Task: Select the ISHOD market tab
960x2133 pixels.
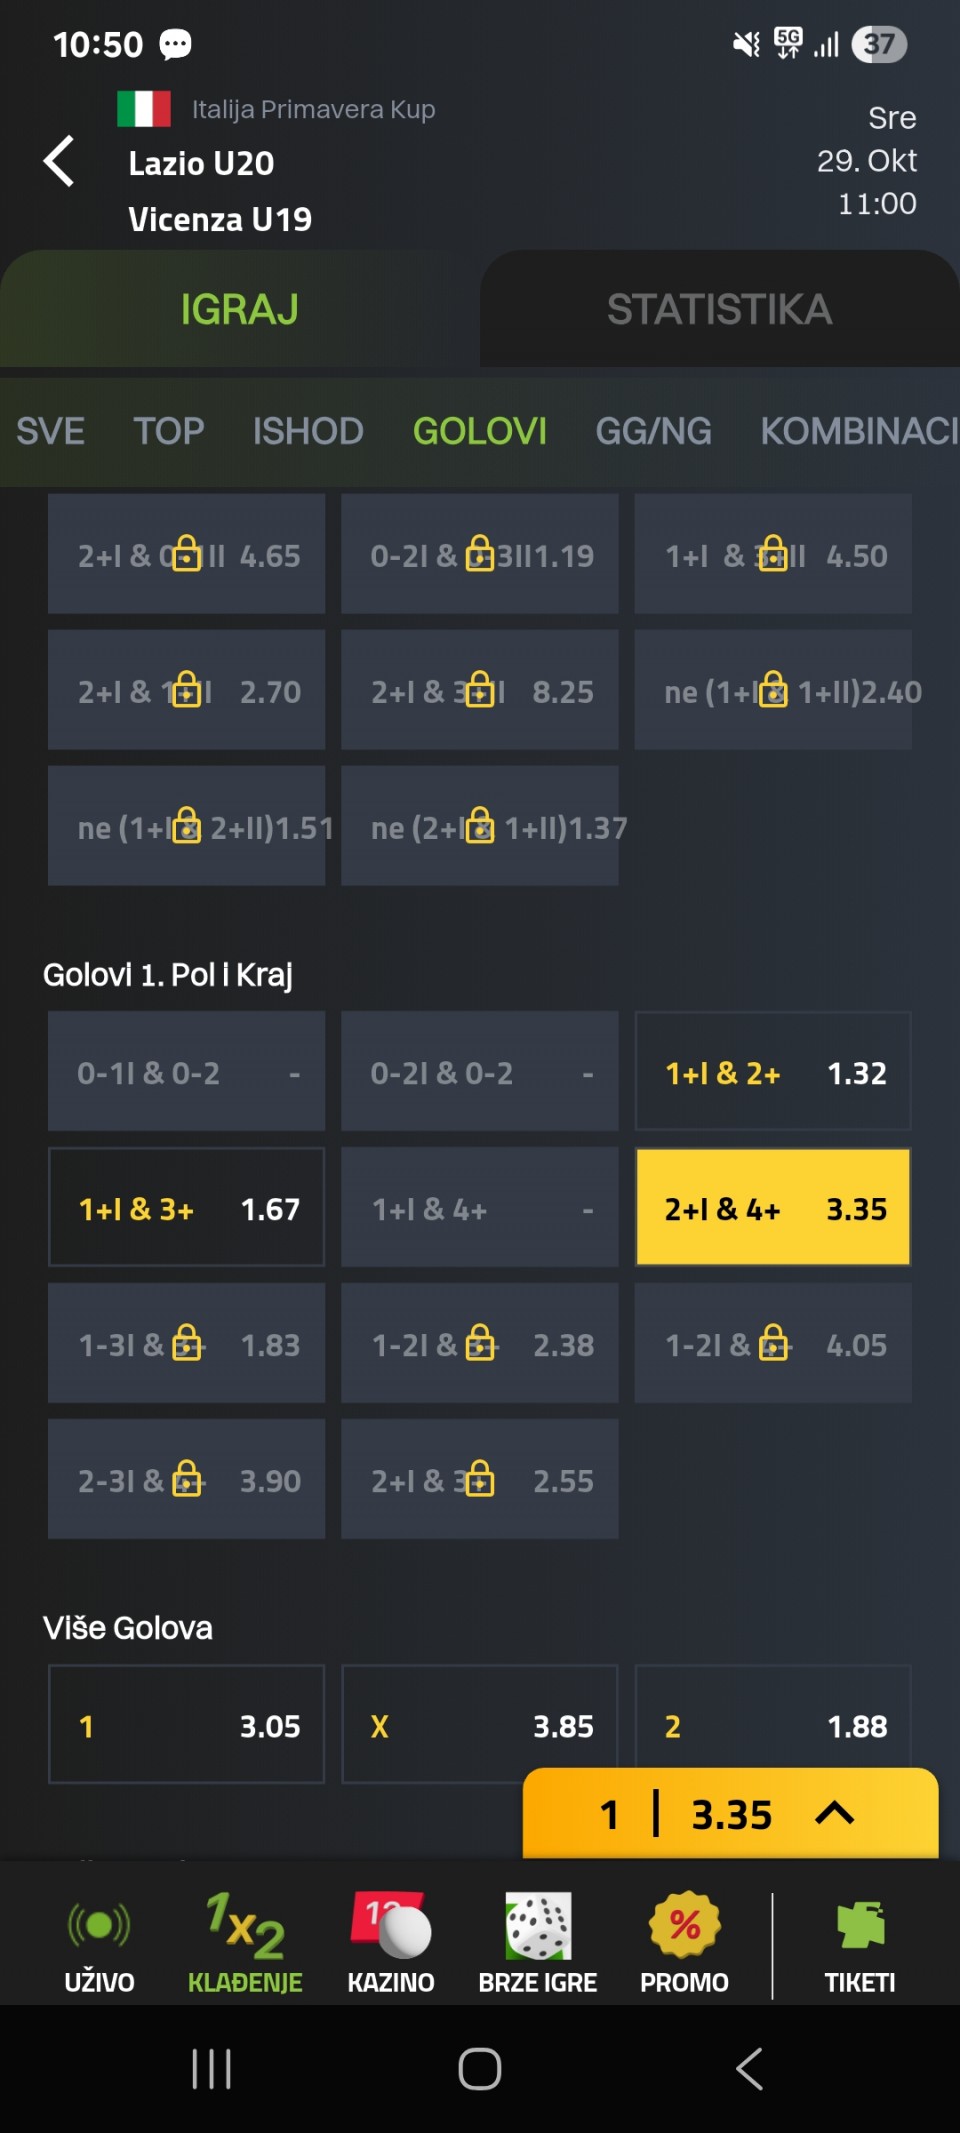Action: pos(308,431)
